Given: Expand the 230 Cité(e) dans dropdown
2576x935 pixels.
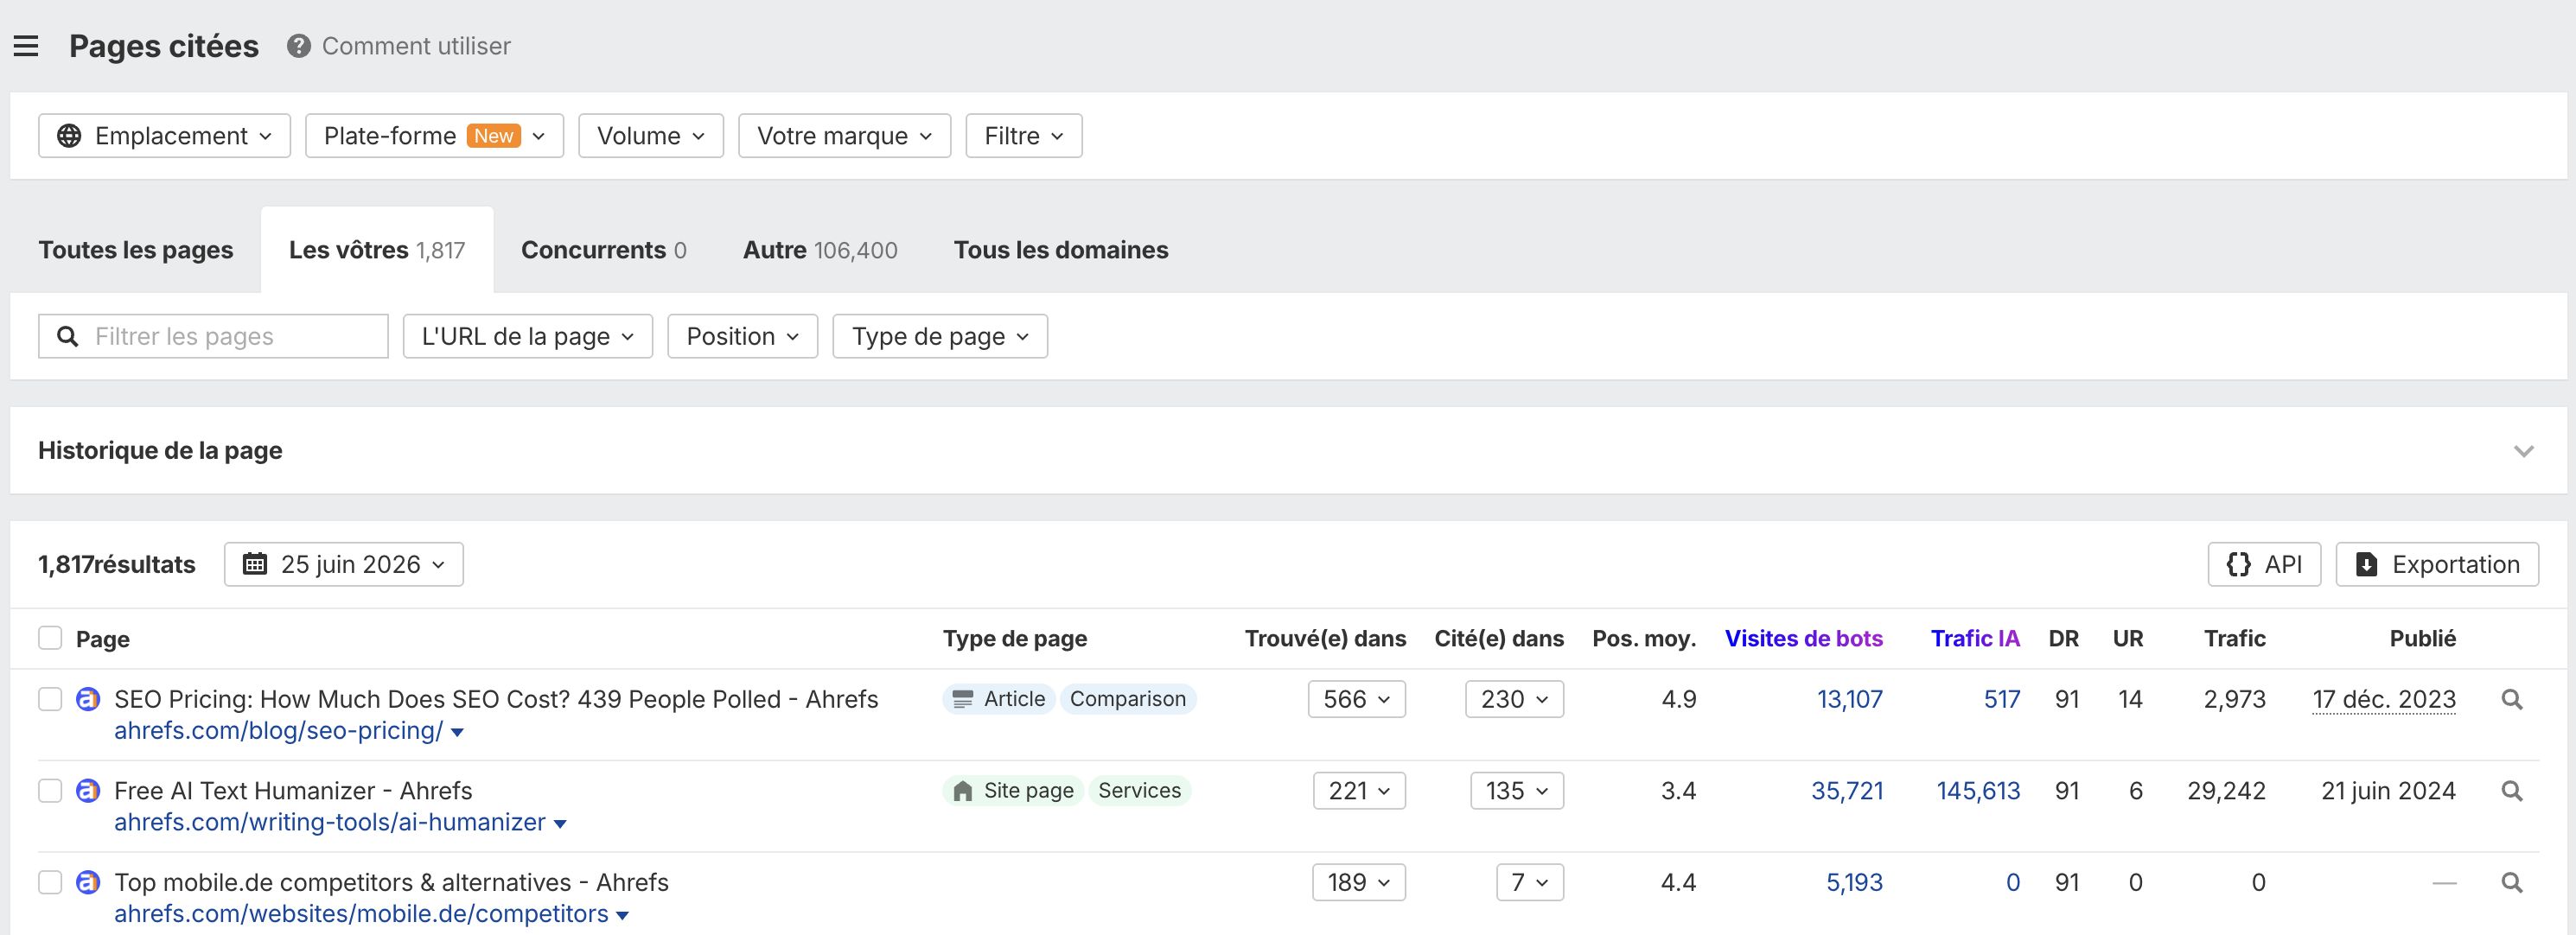Looking at the screenshot, I should click(1515, 699).
